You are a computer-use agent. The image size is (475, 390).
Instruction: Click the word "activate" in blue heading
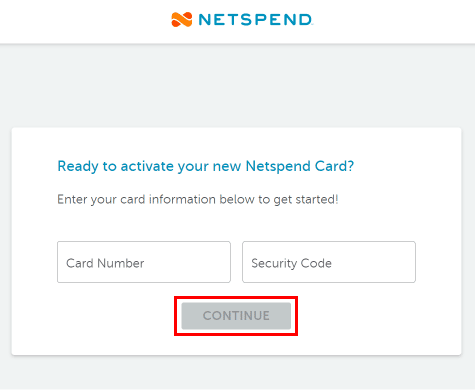[147, 166]
